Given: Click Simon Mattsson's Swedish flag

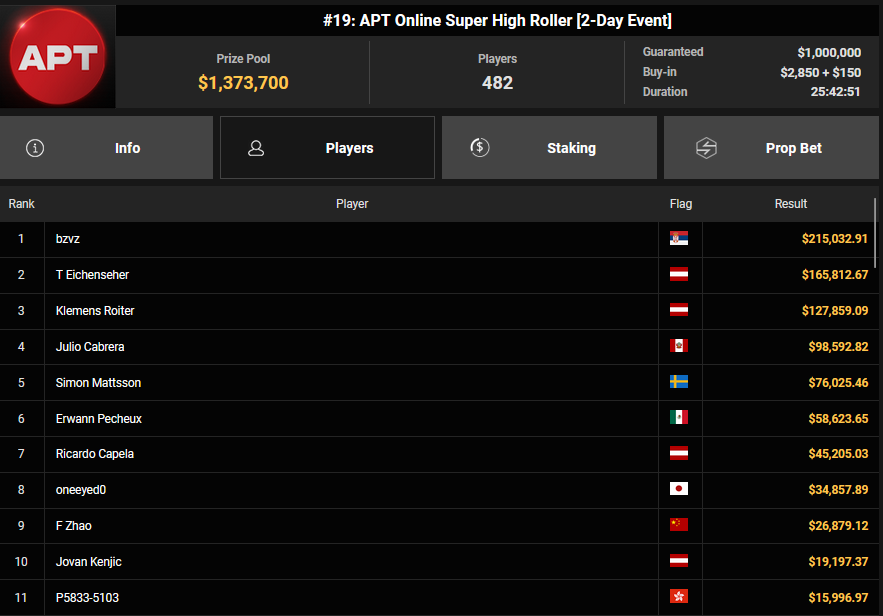Looking at the screenshot, I should (x=679, y=382).
